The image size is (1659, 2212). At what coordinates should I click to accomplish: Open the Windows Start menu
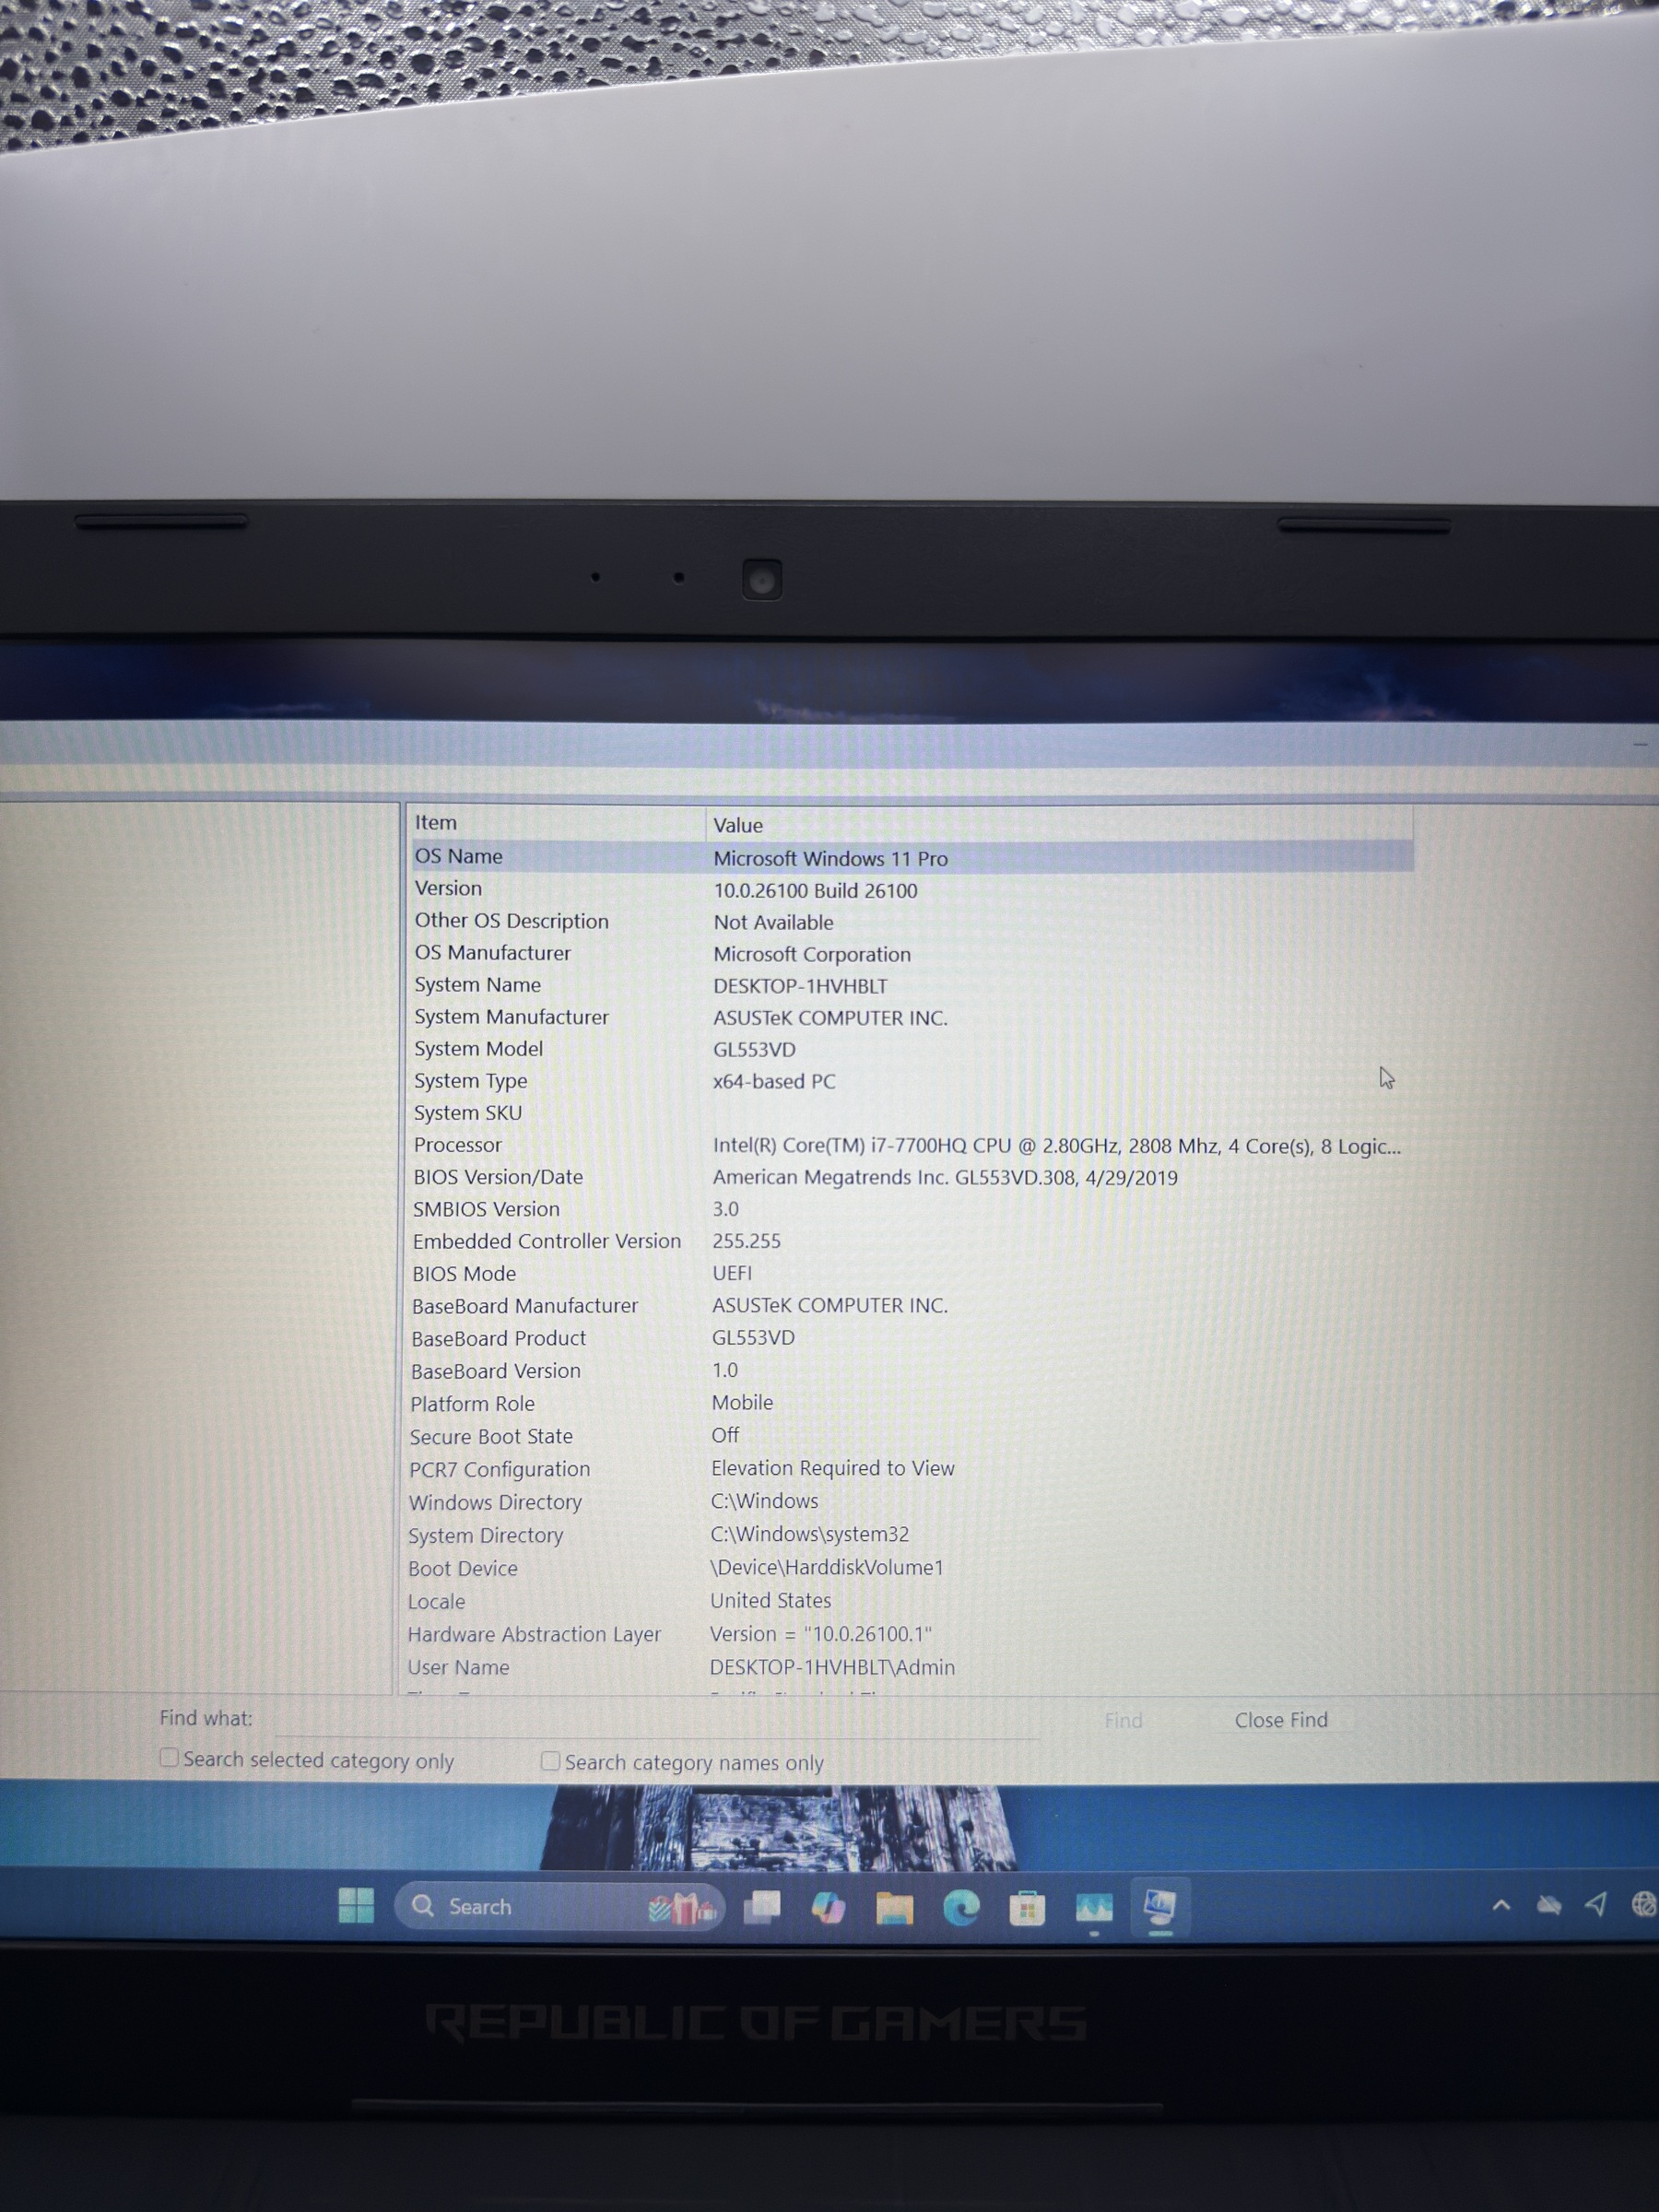[x=356, y=1905]
